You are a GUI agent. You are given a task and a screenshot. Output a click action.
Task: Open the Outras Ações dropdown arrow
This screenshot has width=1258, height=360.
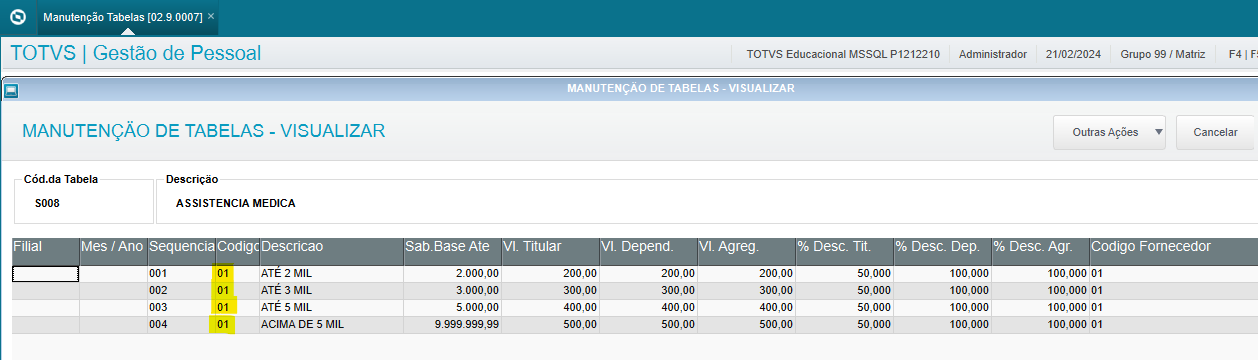[x=1158, y=132]
